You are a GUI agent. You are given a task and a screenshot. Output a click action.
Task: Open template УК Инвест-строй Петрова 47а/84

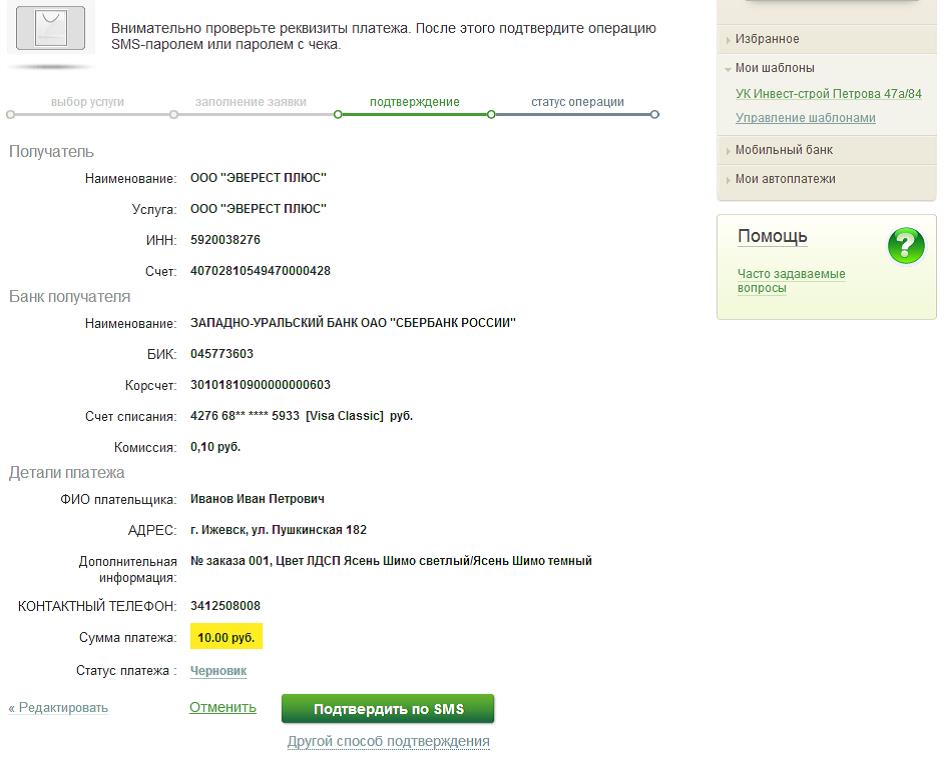click(828, 94)
